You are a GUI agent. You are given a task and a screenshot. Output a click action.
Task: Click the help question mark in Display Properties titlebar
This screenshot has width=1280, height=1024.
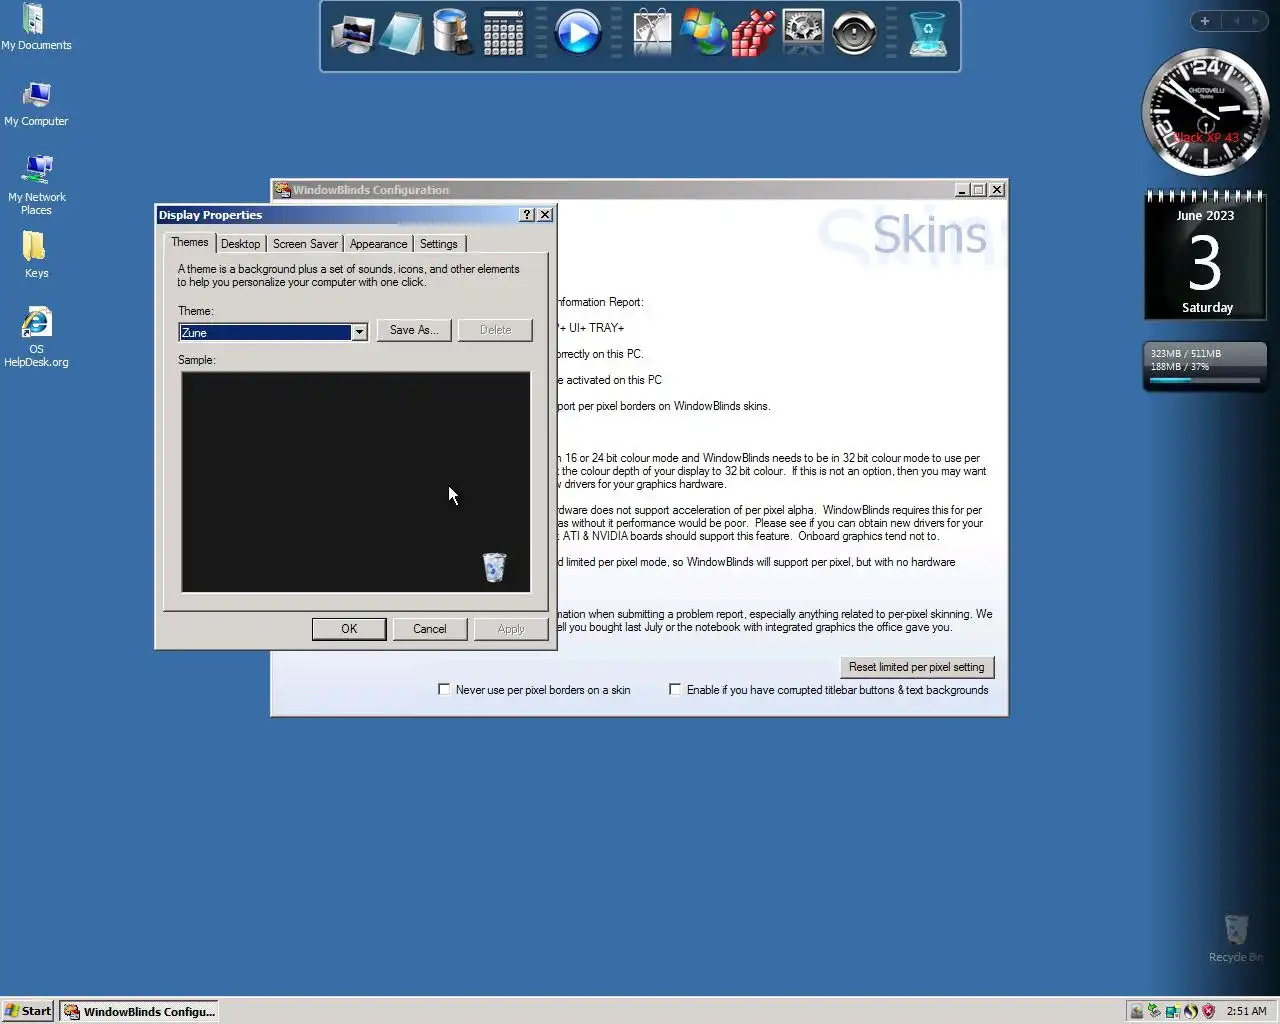pyautogui.click(x=527, y=215)
